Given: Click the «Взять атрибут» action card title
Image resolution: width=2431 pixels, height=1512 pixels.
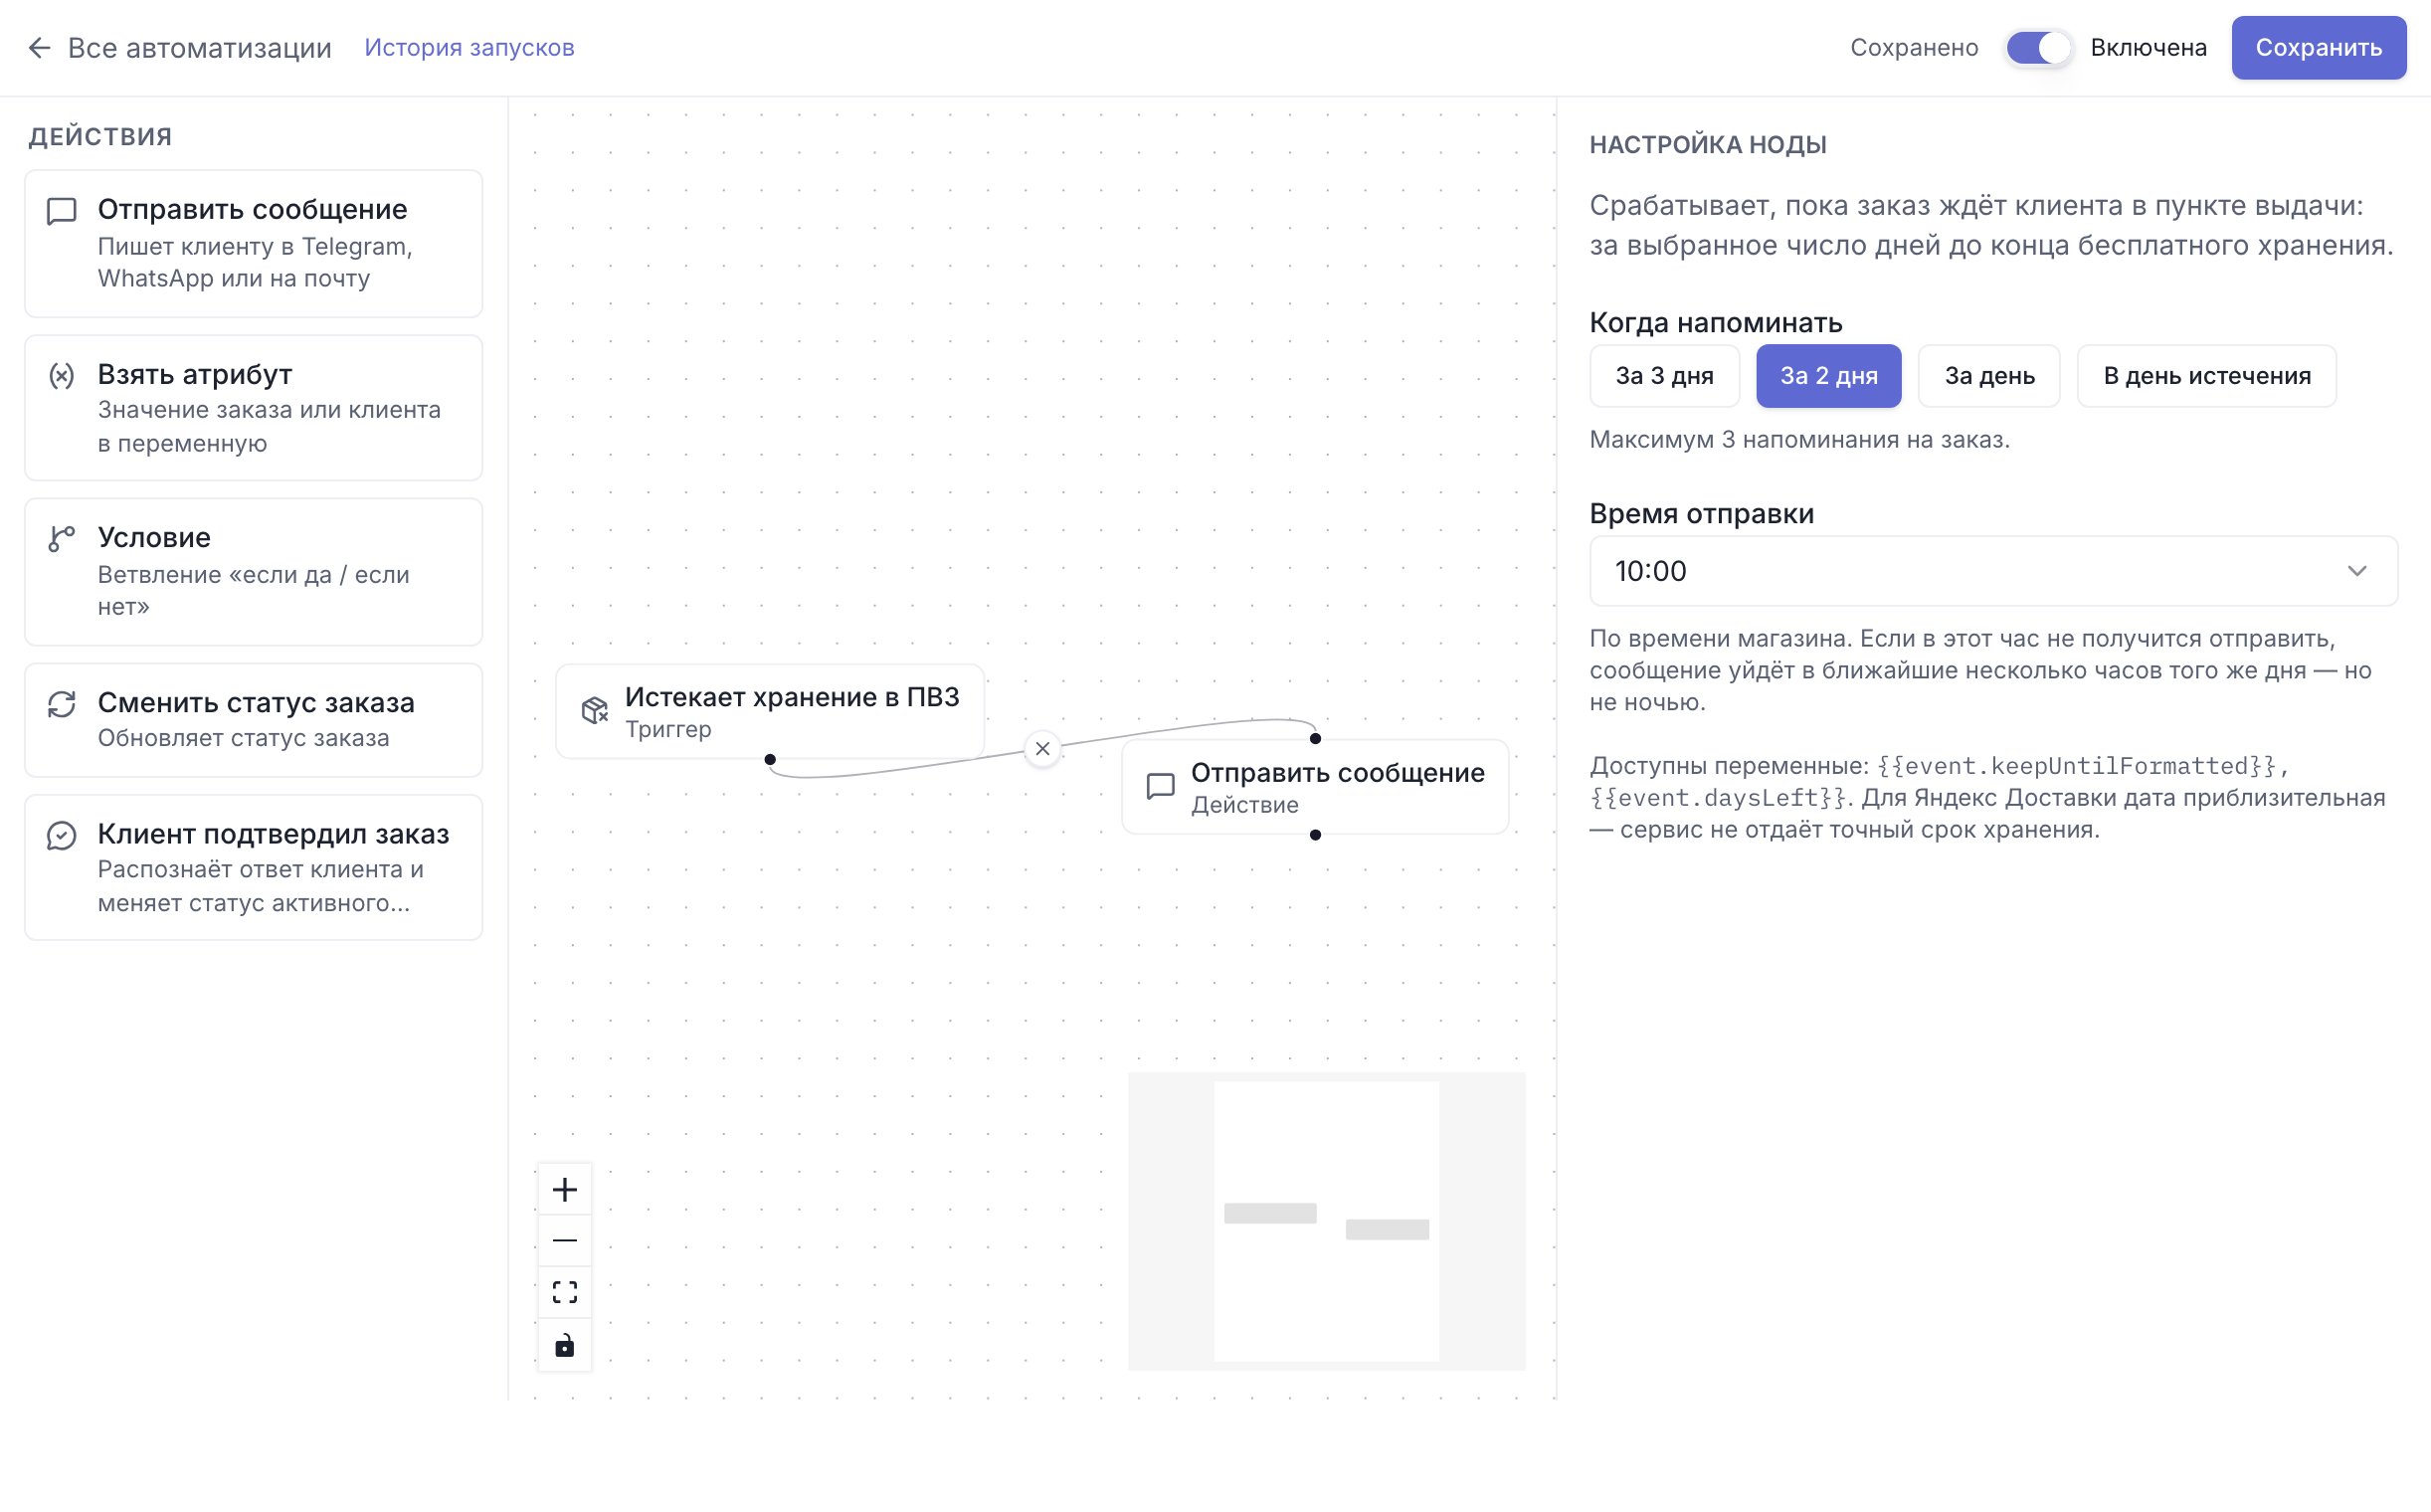Looking at the screenshot, I should [195, 374].
